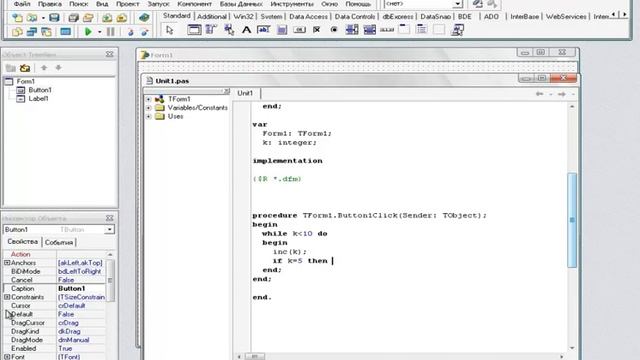Image resolution: width=640 pixels, height=360 pixels.
Task: Click the Caption value Button1 field
Action: (81, 289)
